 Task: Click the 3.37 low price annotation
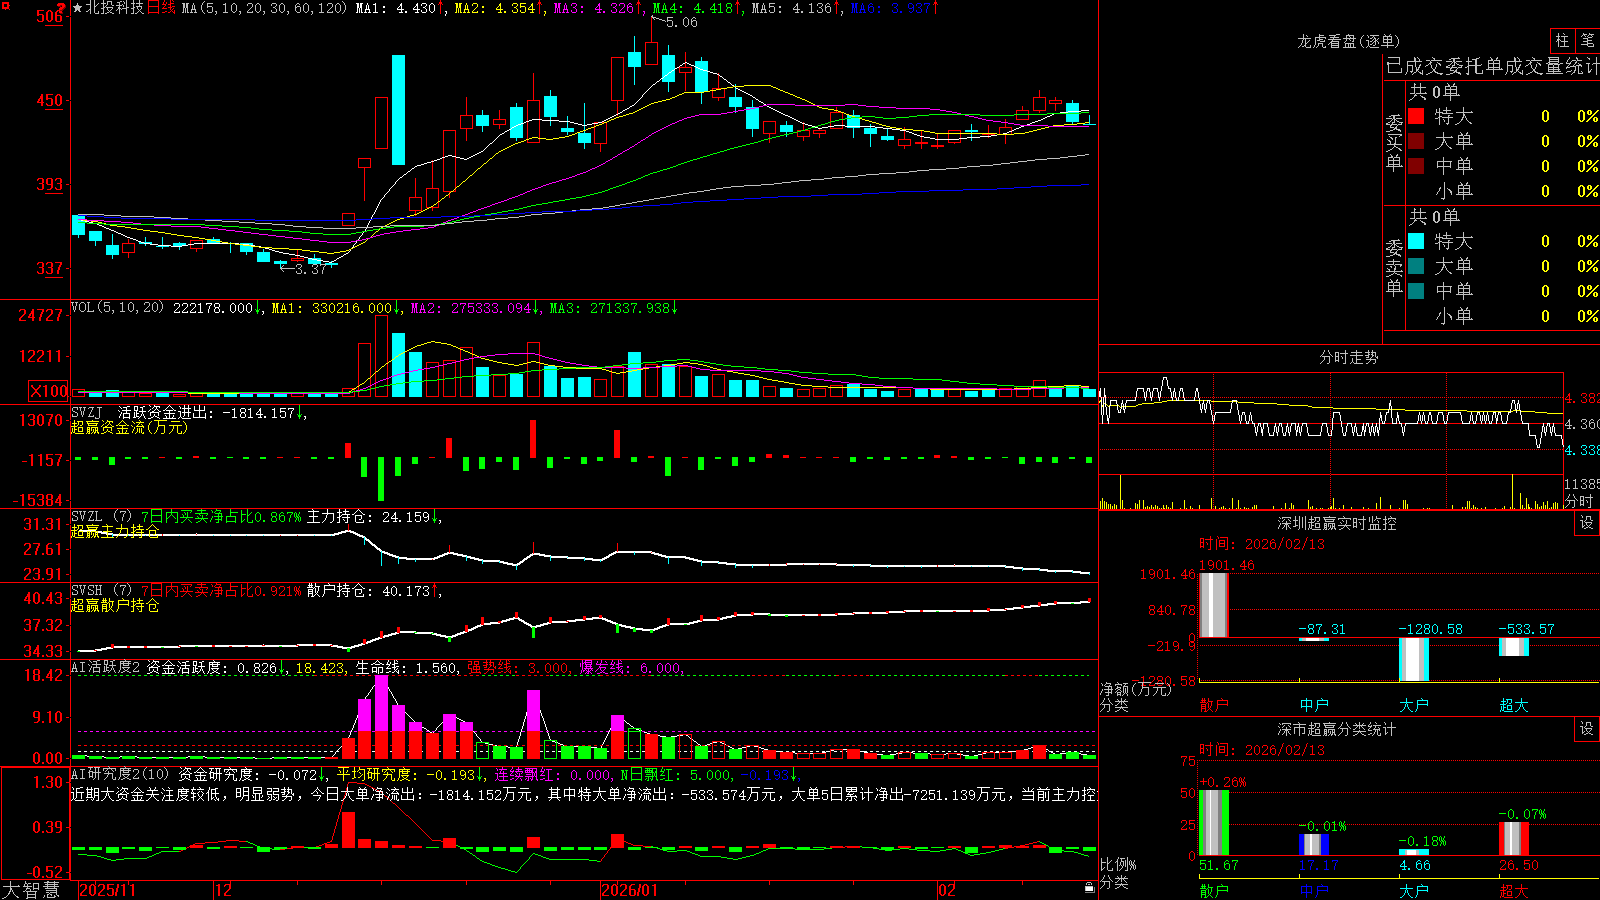[x=311, y=269]
